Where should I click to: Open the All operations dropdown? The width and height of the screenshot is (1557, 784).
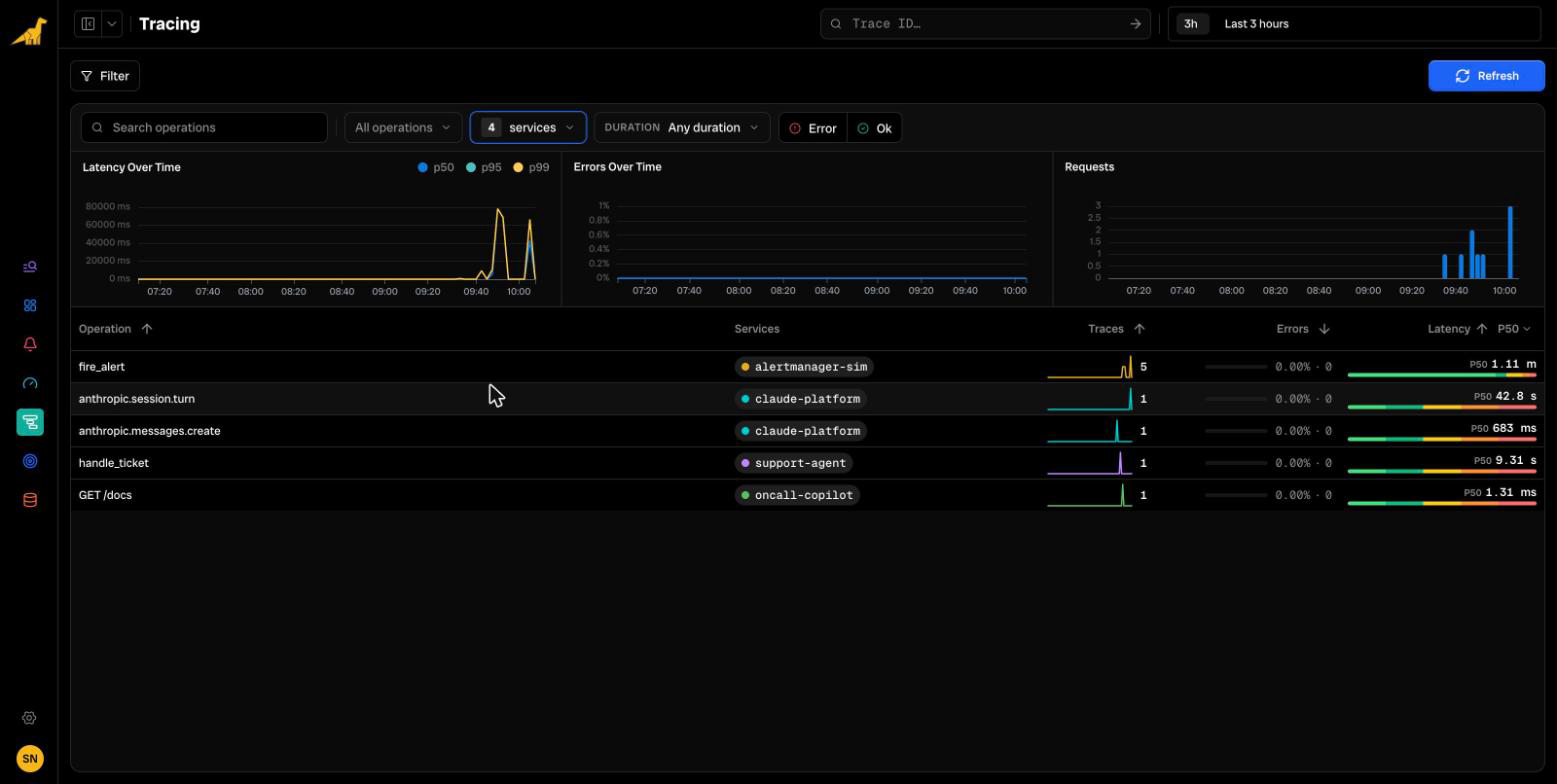click(403, 128)
